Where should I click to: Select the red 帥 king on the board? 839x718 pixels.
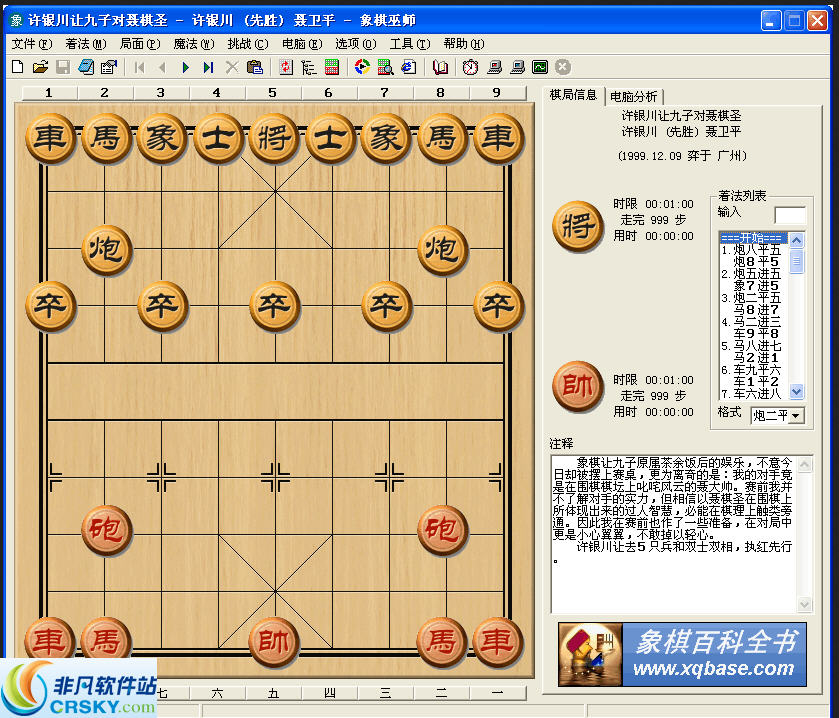(x=274, y=641)
